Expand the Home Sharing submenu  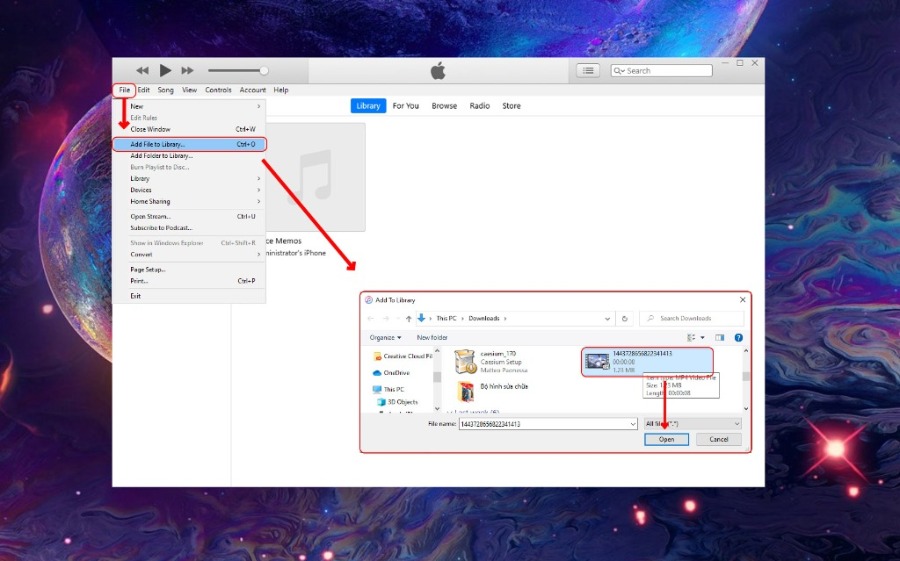[189, 202]
